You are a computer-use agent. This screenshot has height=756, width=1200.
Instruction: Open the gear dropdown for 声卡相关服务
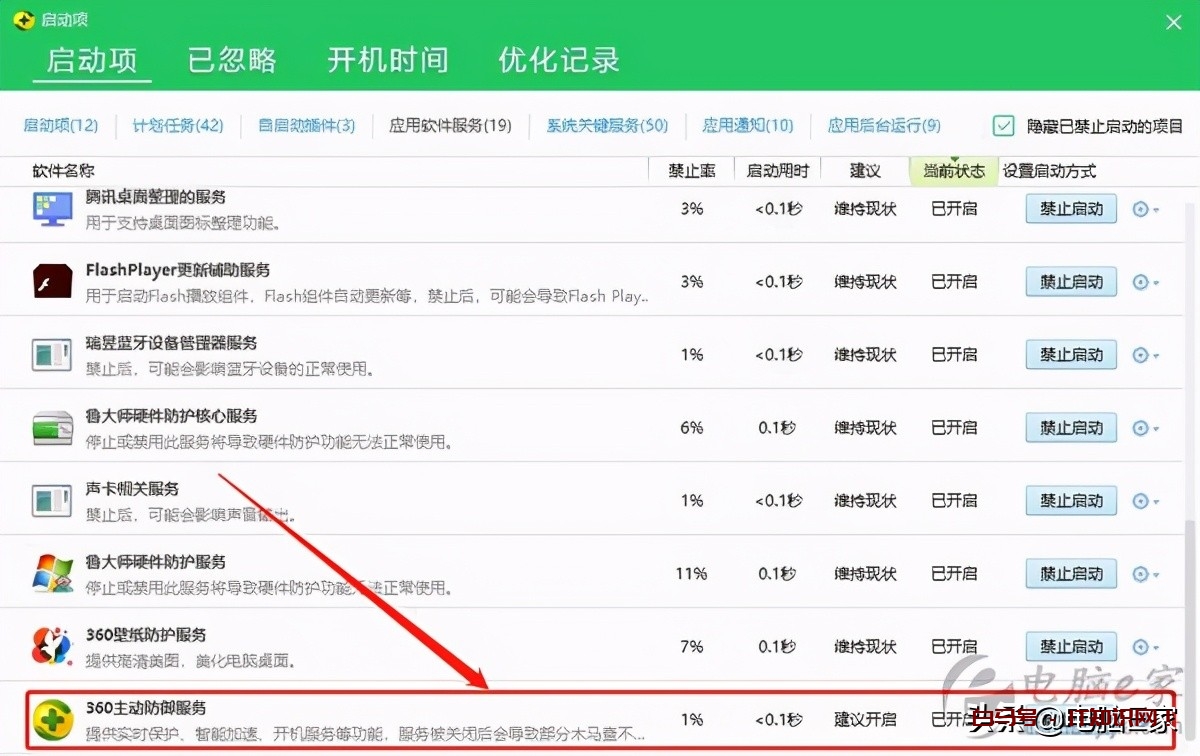tap(1142, 500)
